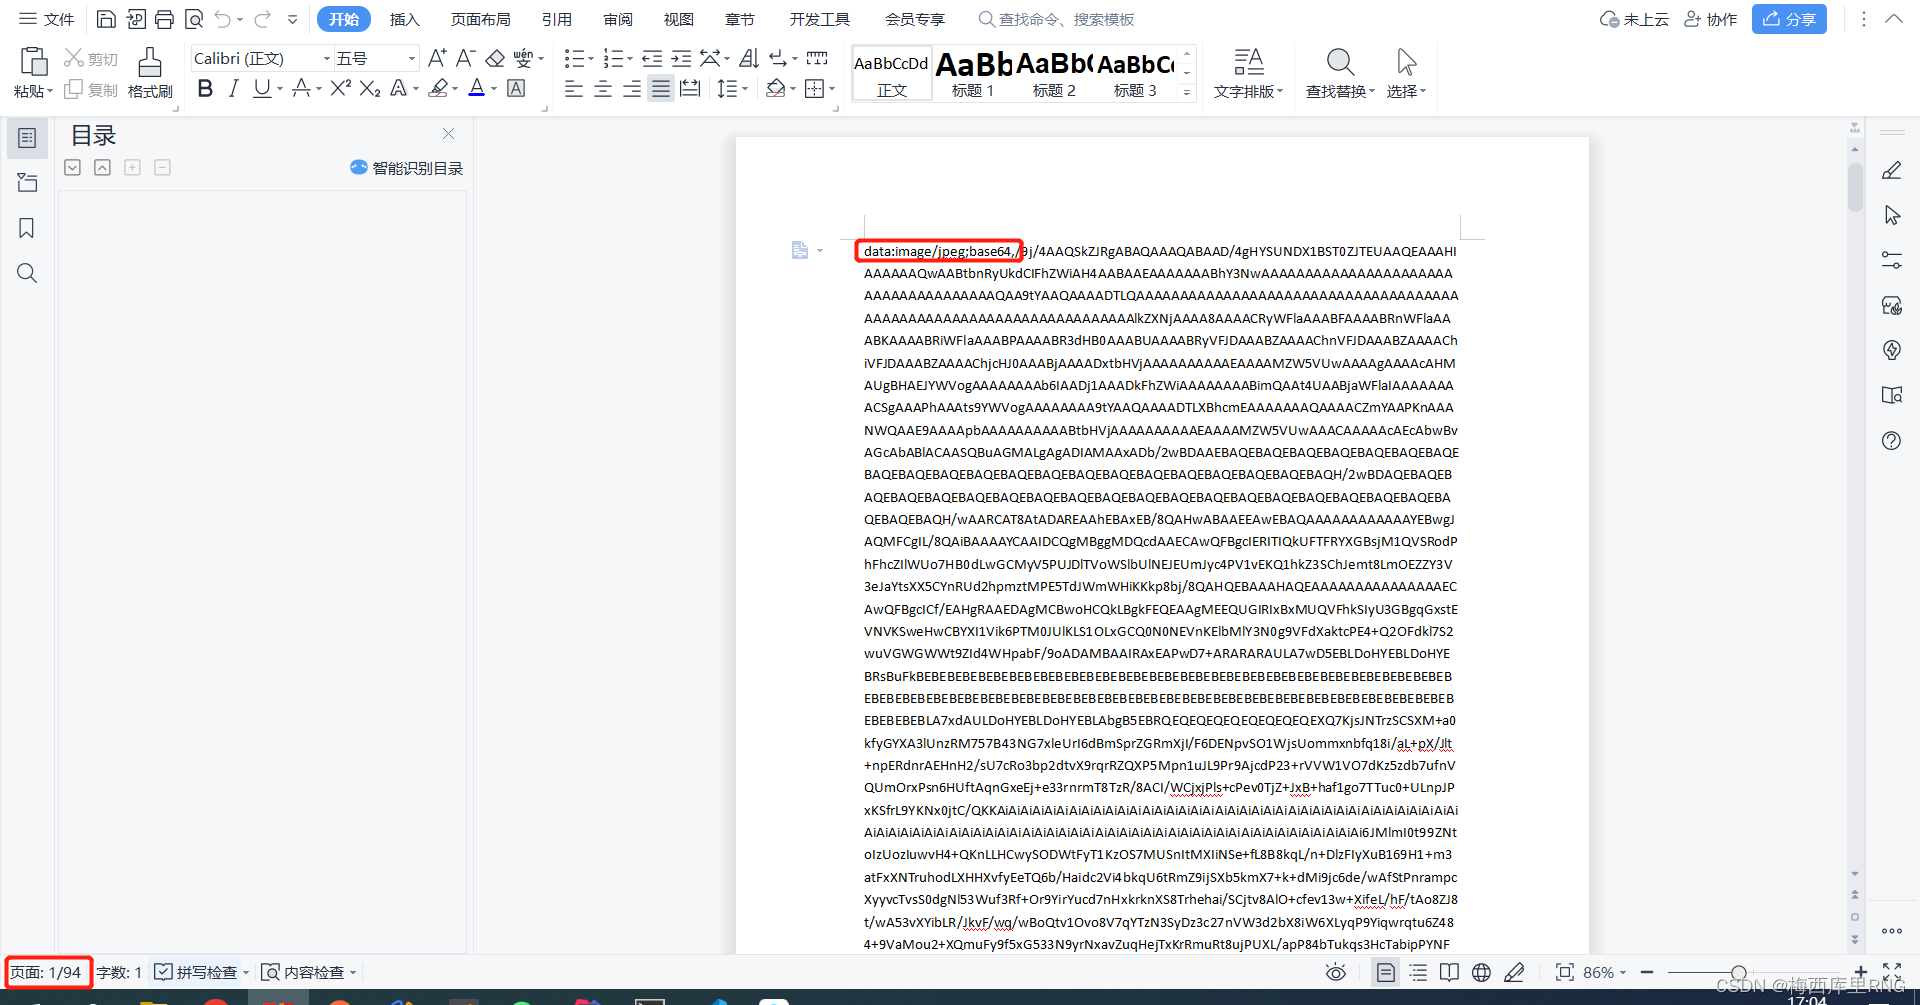Click the Collaborate (协作) button

[x=1711, y=19]
